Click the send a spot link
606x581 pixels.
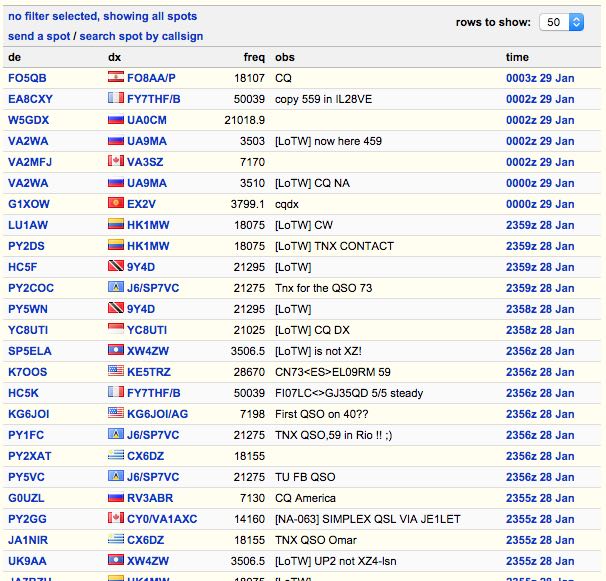39,36
